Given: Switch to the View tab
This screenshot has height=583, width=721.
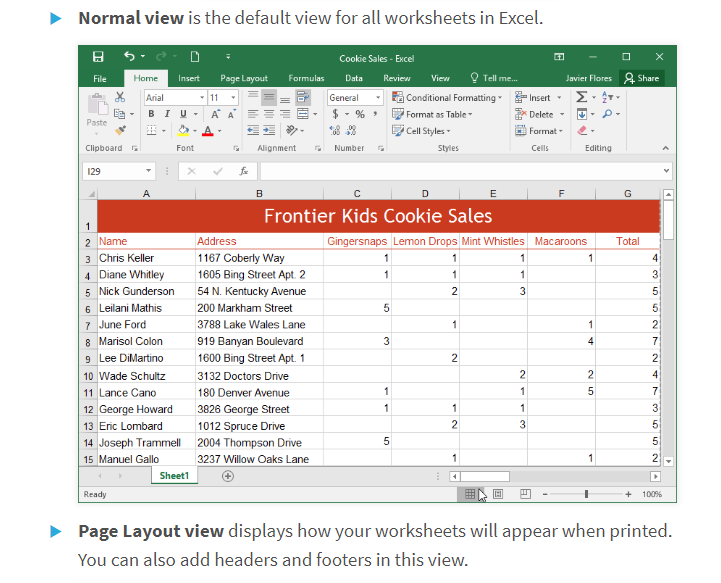Looking at the screenshot, I should [440, 78].
